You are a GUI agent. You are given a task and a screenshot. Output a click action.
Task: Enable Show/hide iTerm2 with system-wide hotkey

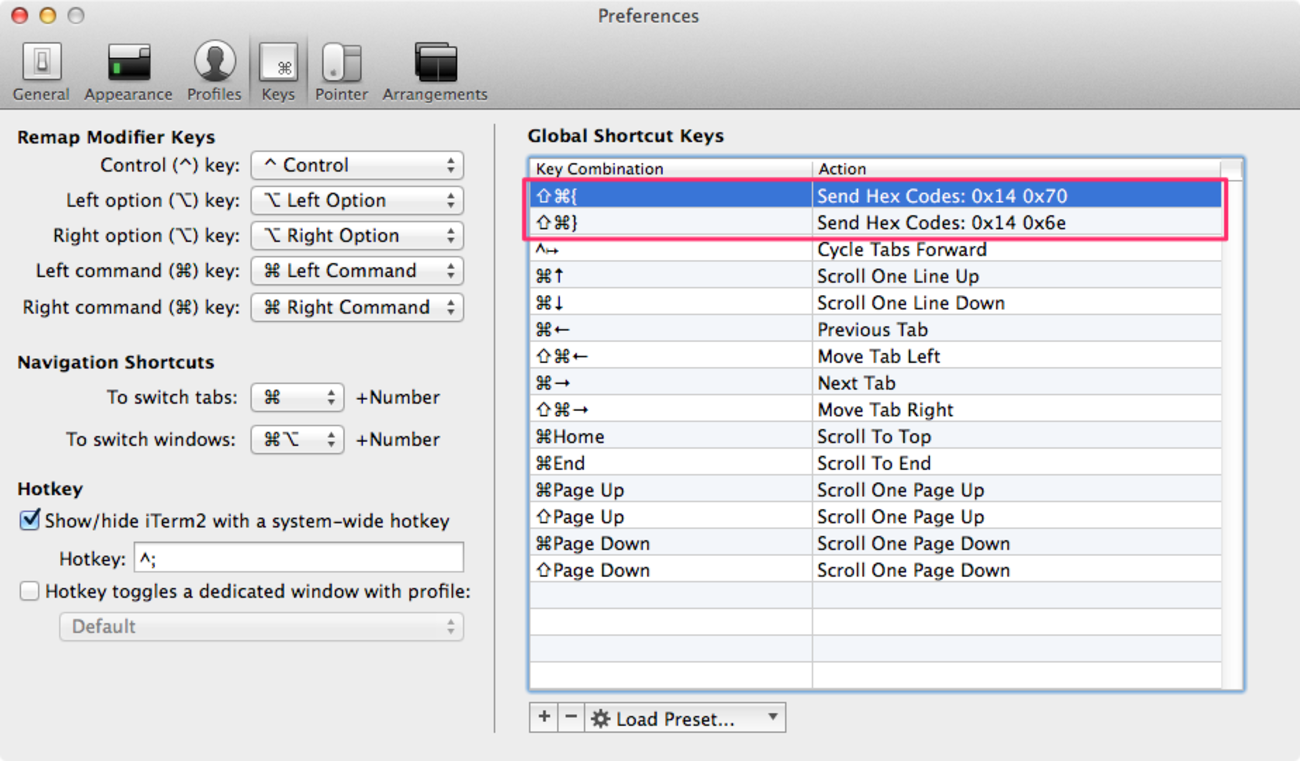[30, 520]
